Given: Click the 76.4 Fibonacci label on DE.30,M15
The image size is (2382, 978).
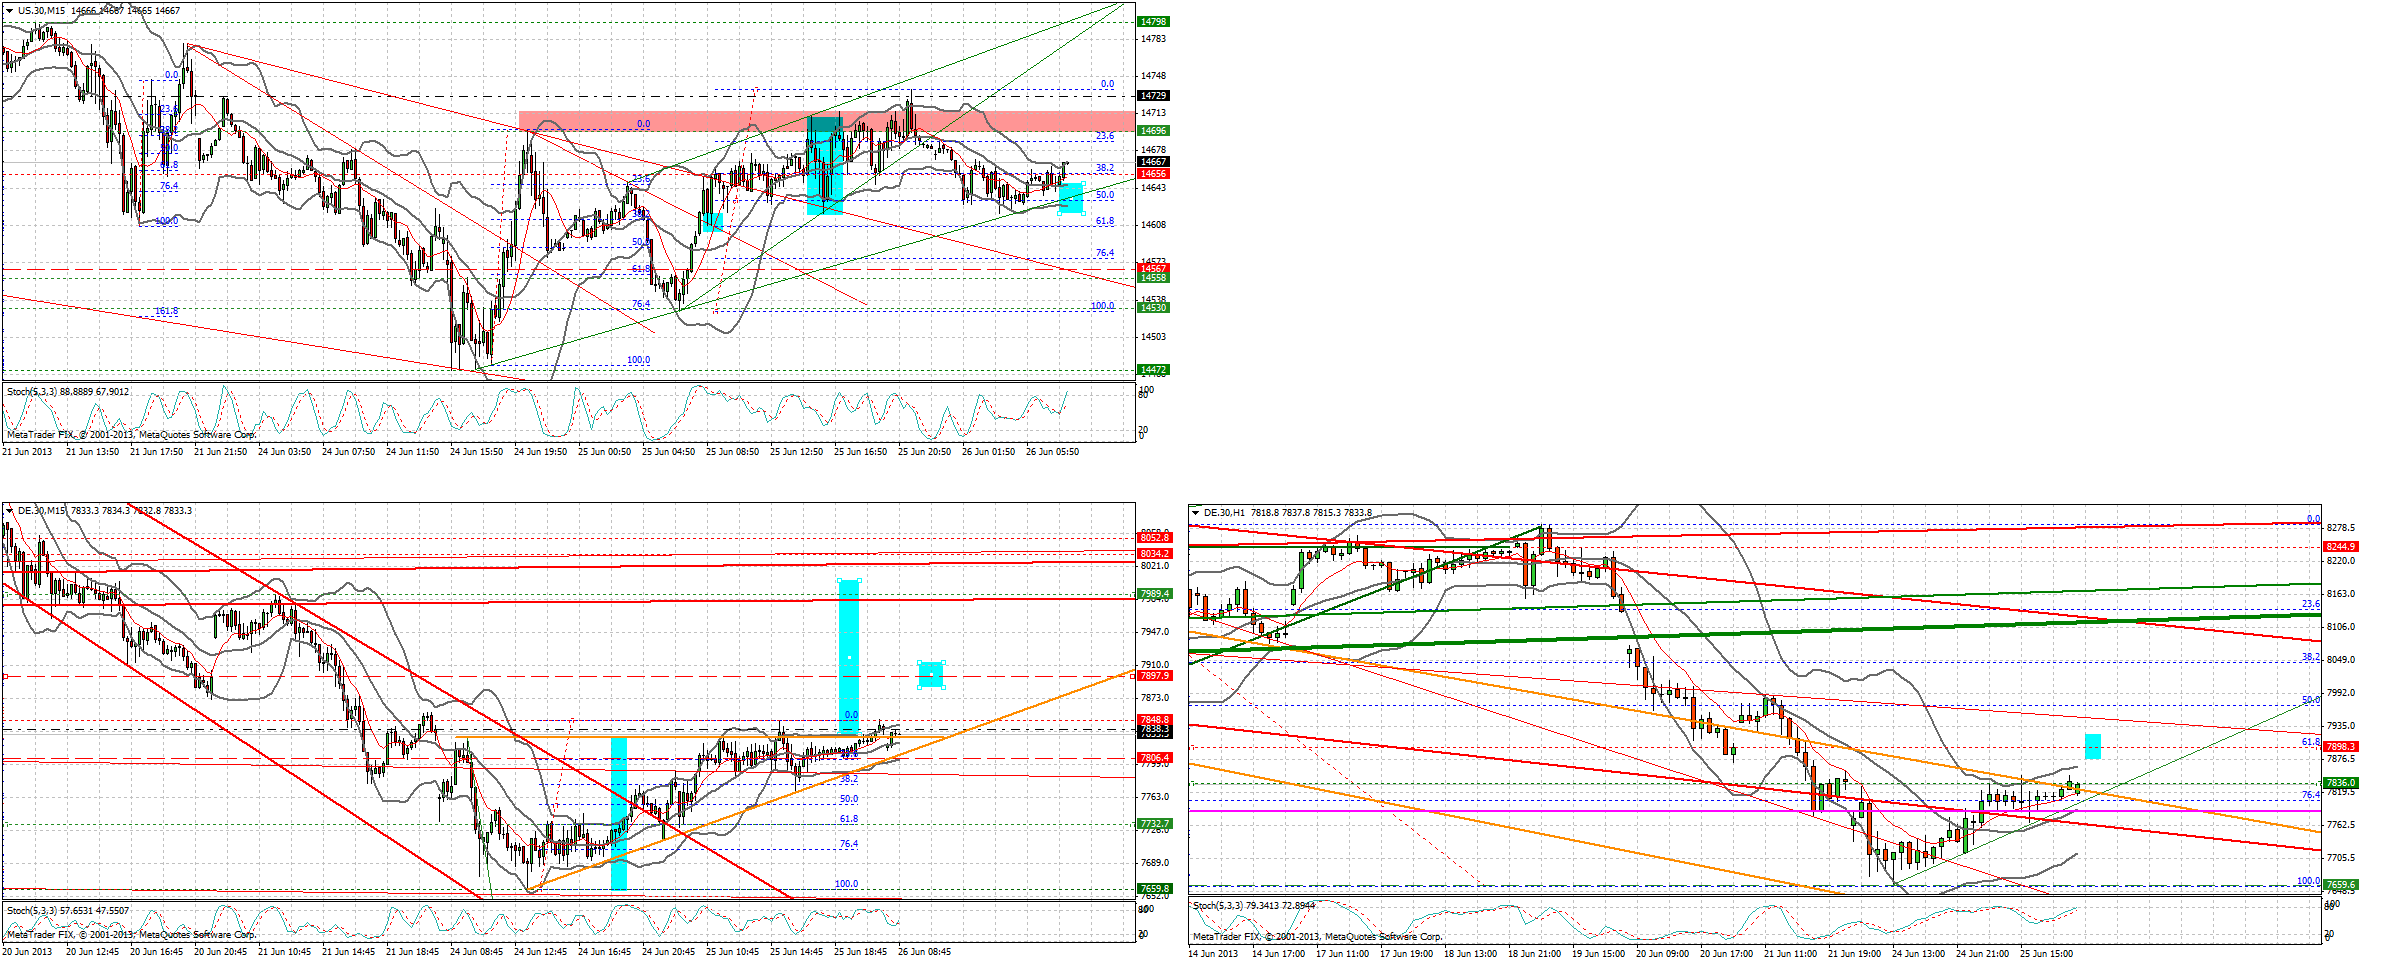Looking at the screenshot, I should point(848,845).
